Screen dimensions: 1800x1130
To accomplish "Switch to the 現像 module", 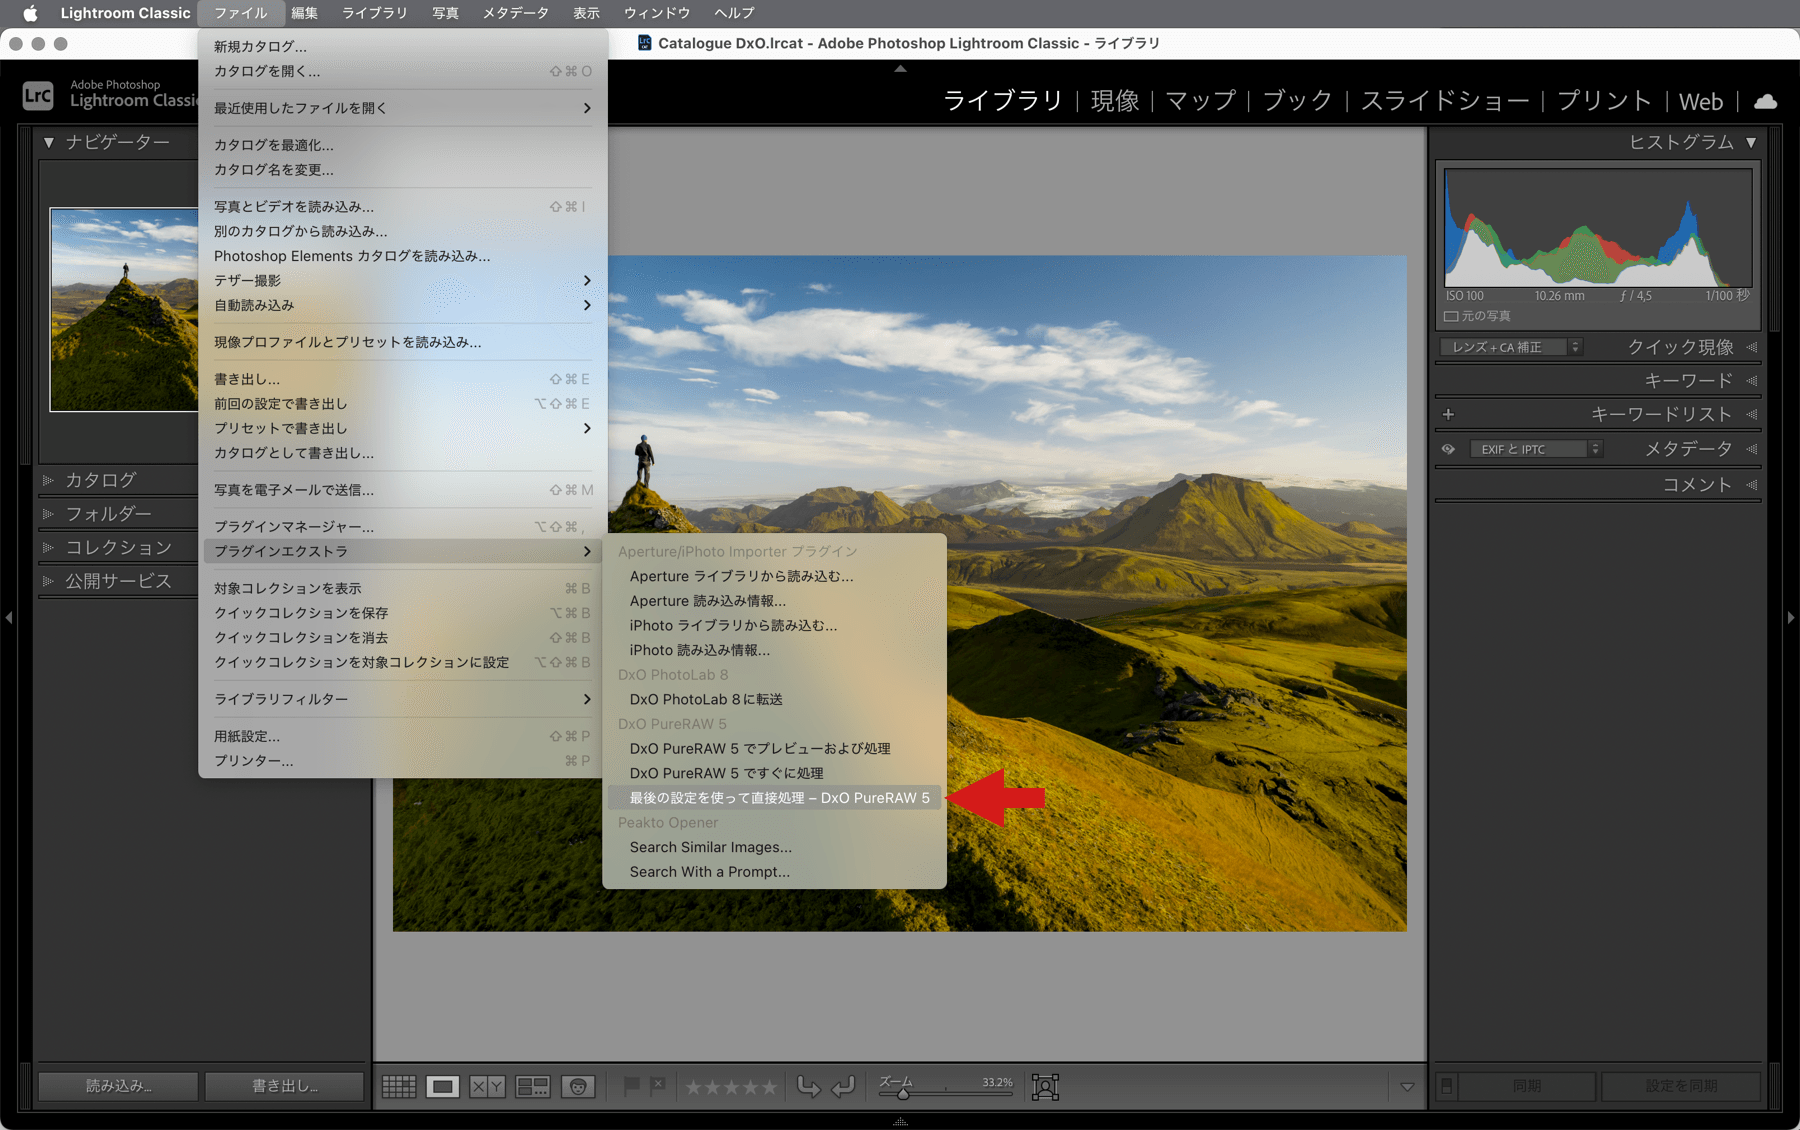I will point(1115,101).
